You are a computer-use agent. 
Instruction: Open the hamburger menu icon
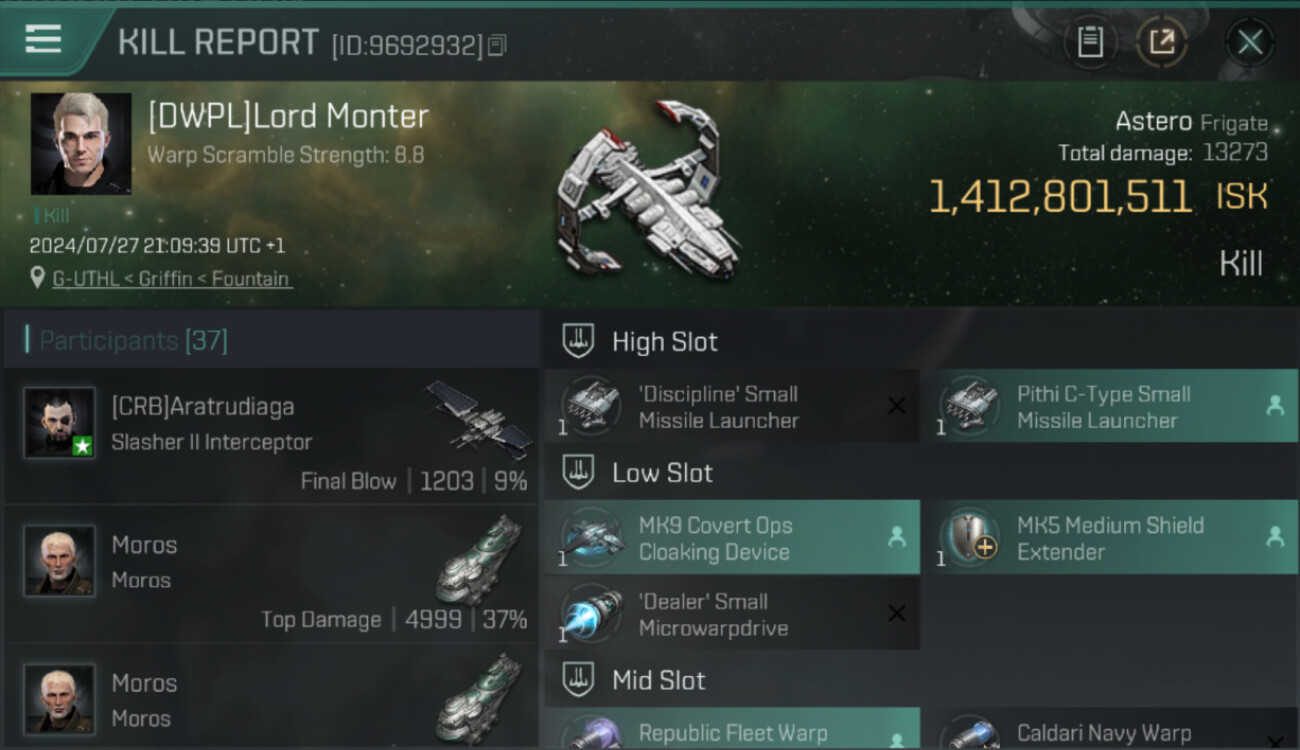click(43, 39)
